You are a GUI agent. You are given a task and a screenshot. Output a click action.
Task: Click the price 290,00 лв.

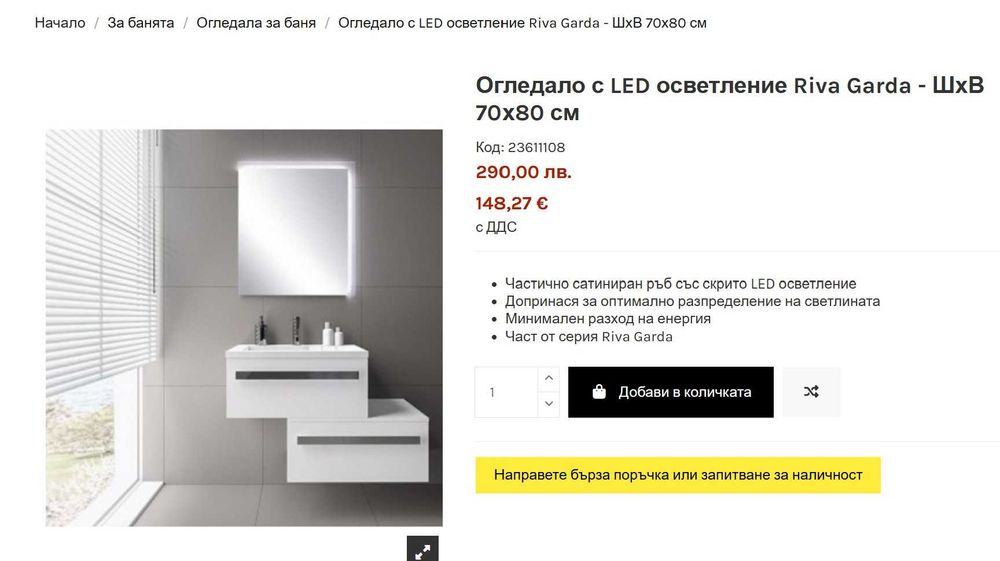[x=523, y=172]
